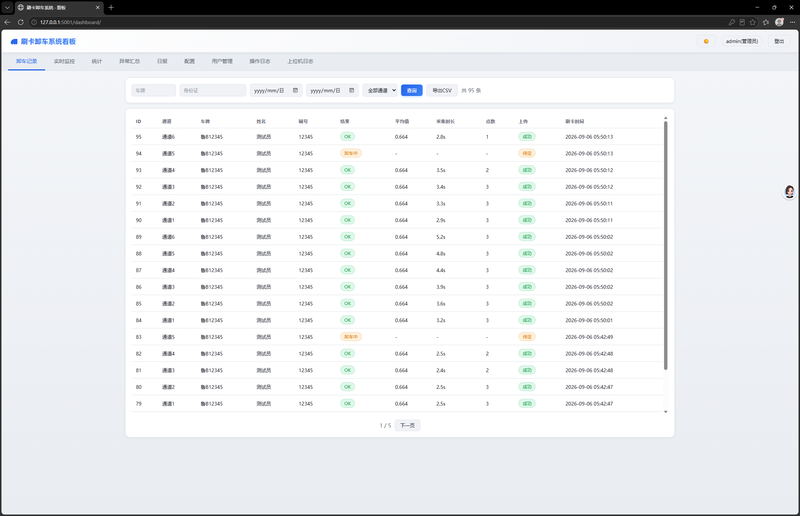800x516 pixels.
Task: Click the browser refresh icon
Action: (x=20, y=22)
